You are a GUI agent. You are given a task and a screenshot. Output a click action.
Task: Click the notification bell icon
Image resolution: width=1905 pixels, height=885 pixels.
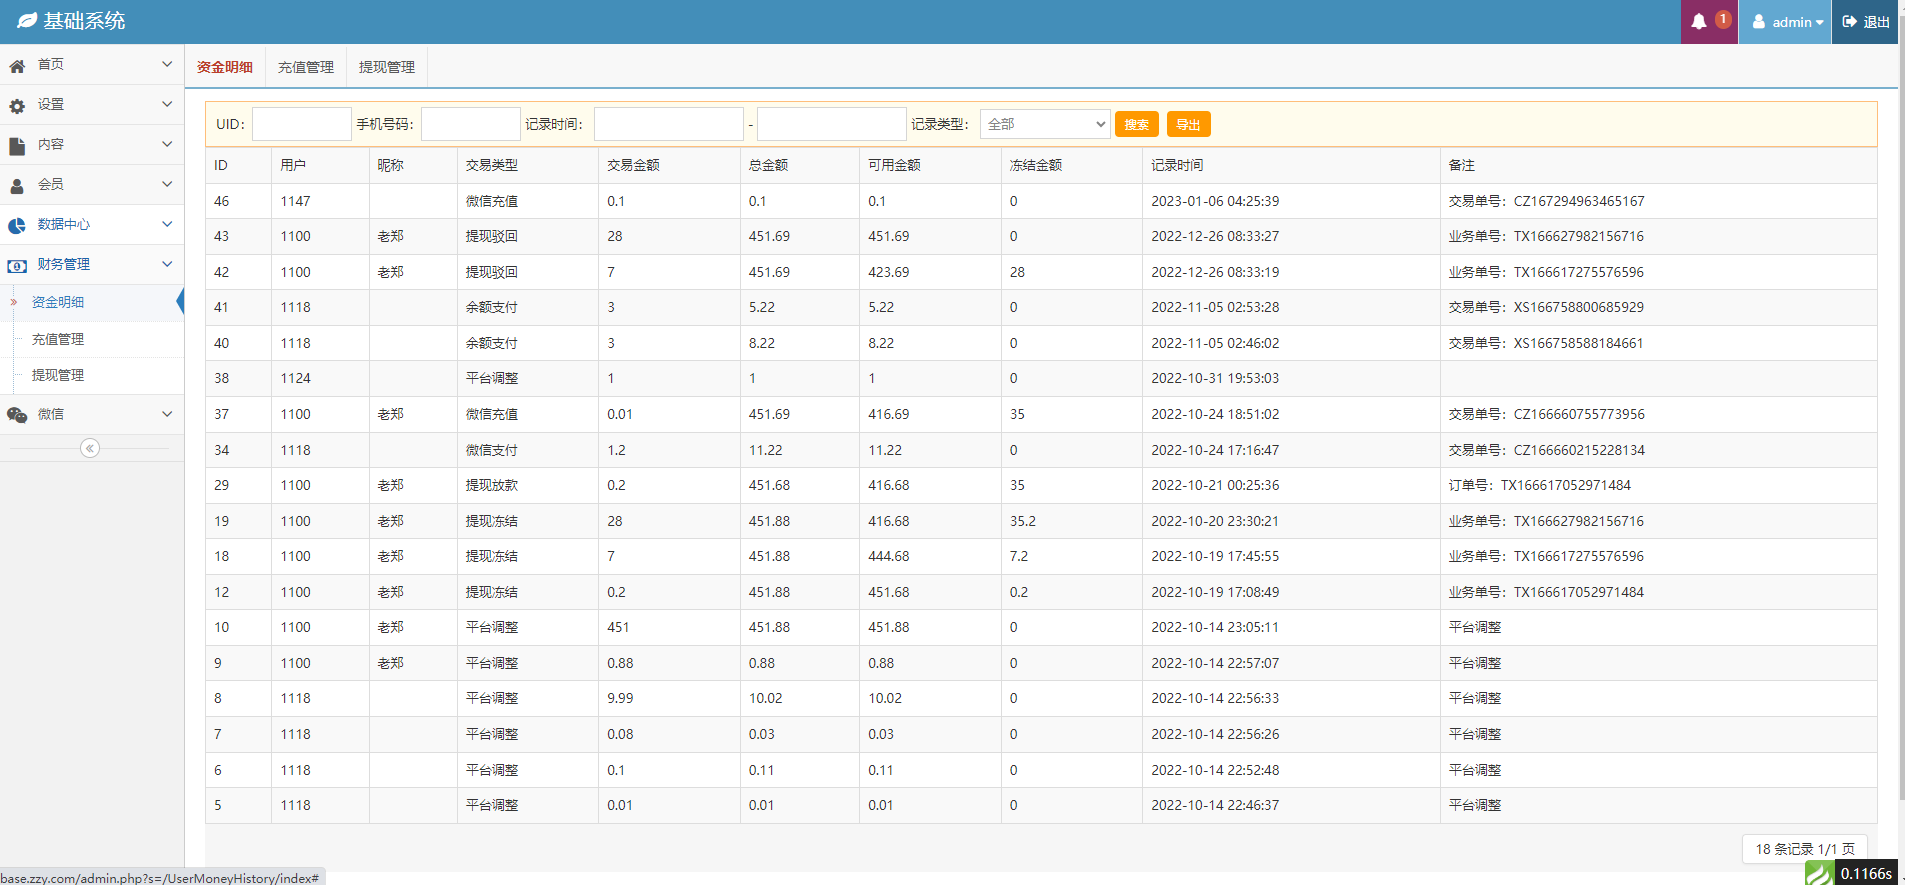coord(1699,22)
